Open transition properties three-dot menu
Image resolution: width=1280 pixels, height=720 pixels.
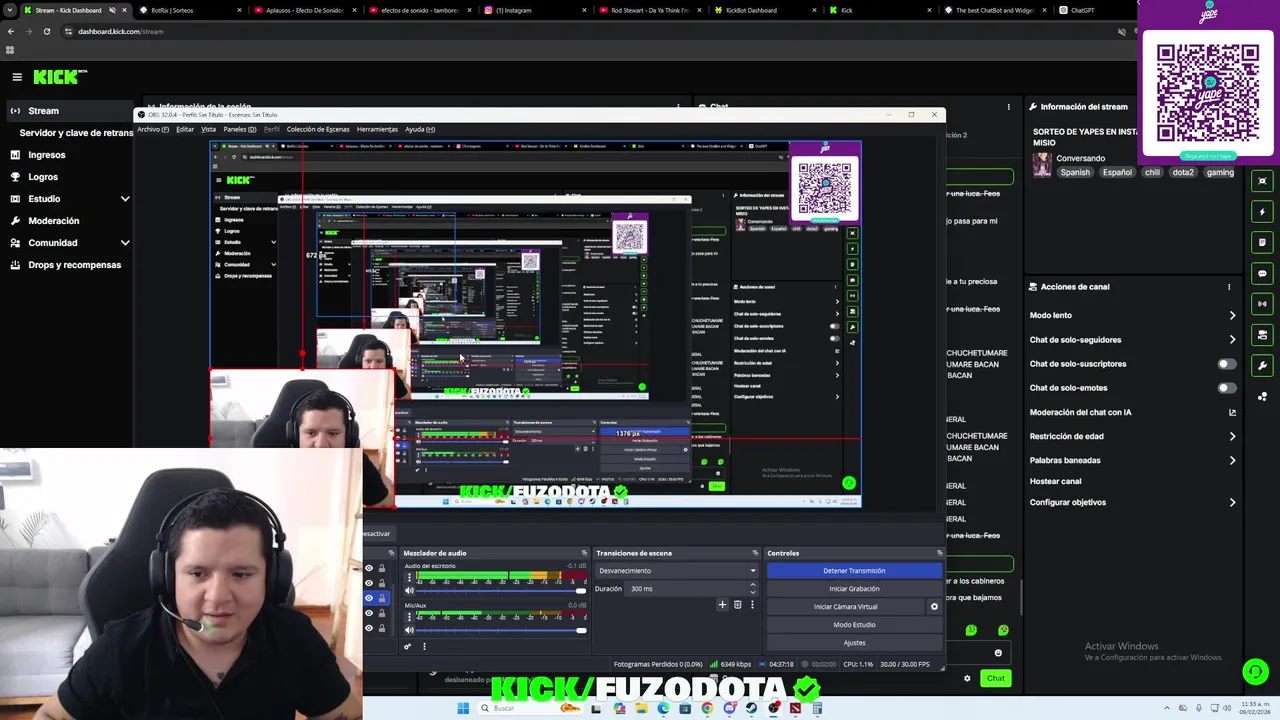tap(752, 604)
